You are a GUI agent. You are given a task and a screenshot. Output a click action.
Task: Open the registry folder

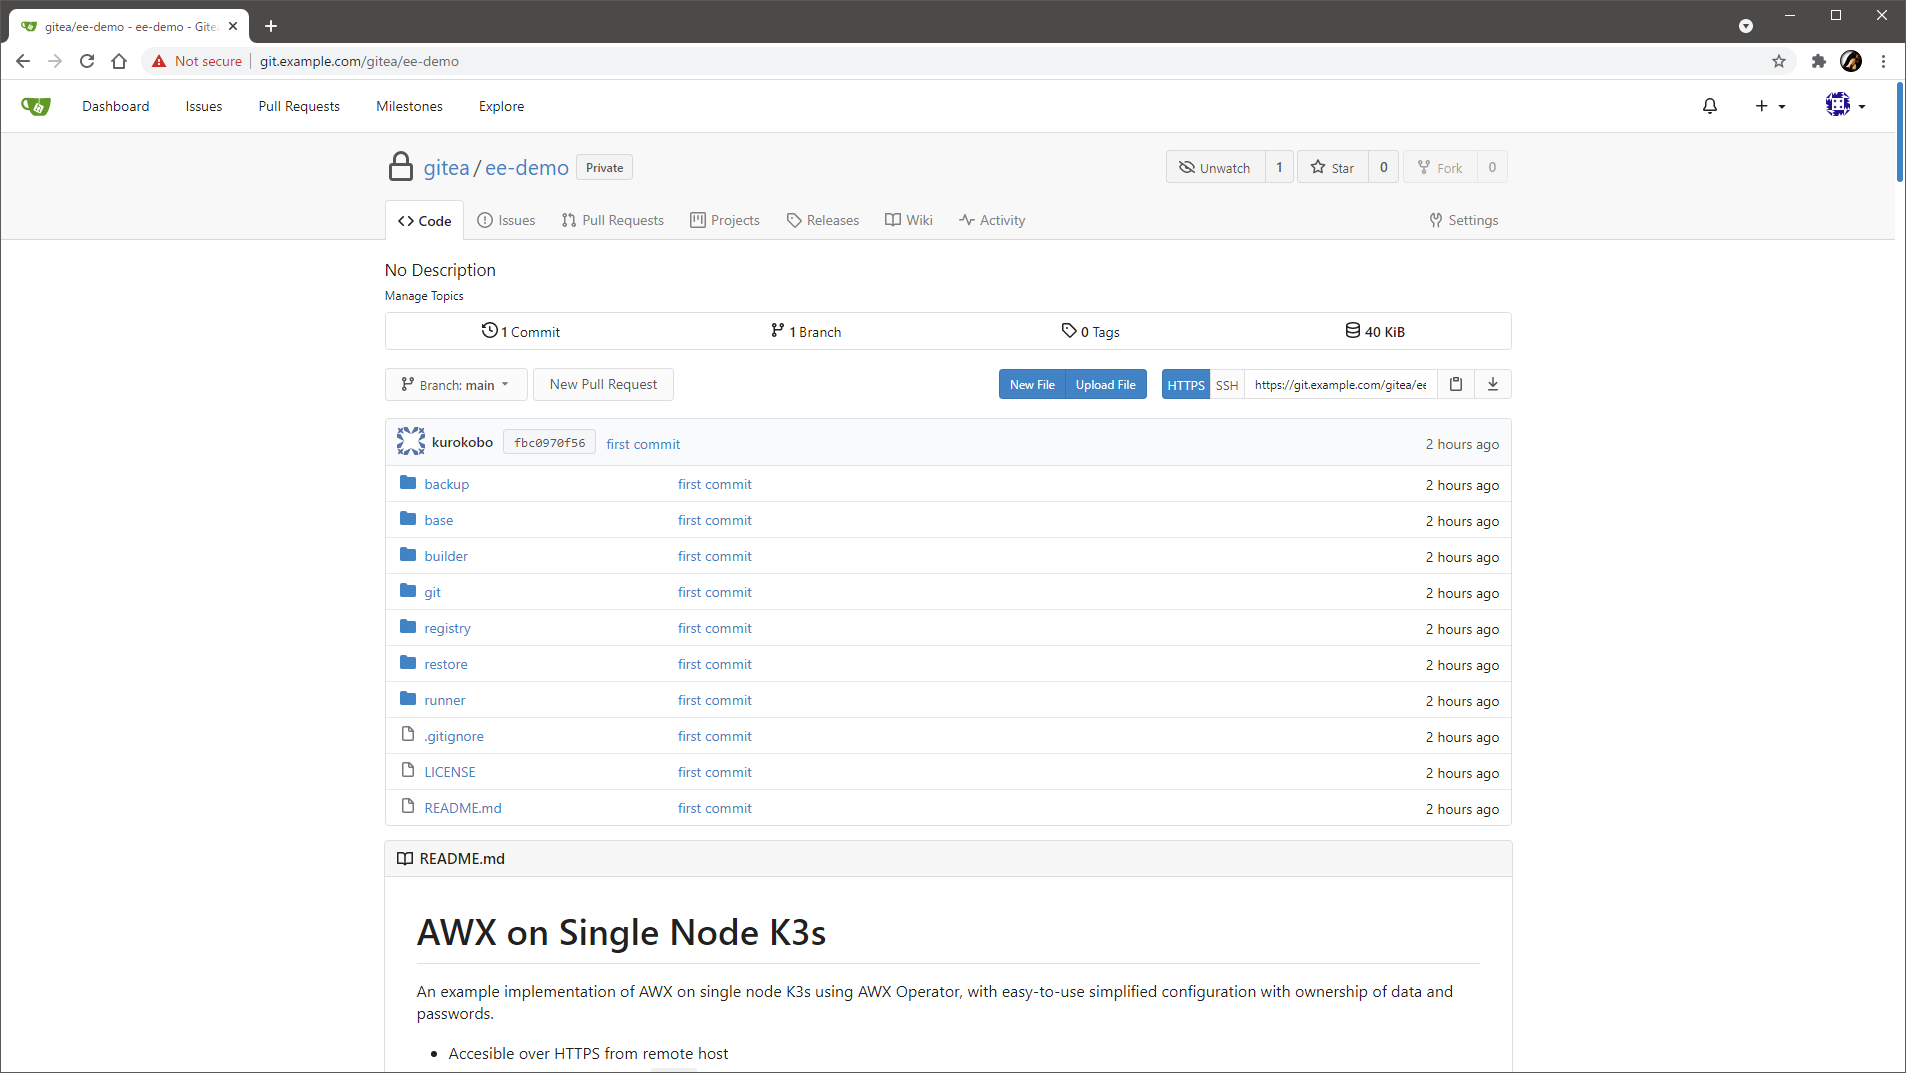(x=447, y=628)
